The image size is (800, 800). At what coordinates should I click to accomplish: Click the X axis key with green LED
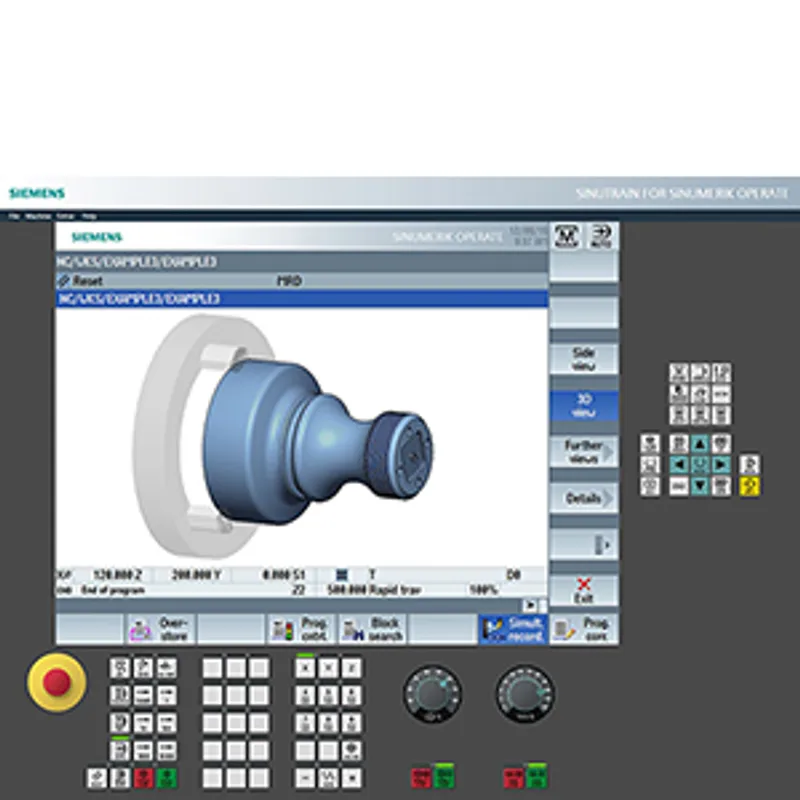tap(305, 667)
